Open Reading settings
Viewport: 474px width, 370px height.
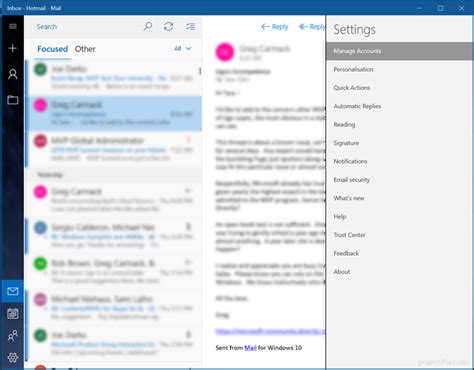(x=344, y=124)
